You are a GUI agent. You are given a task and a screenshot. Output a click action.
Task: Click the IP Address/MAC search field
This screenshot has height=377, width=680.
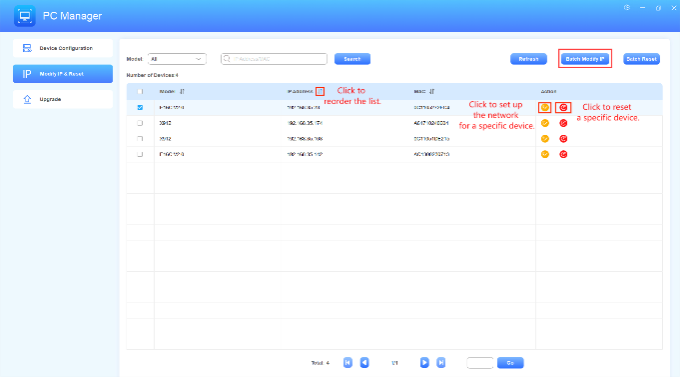274,59
